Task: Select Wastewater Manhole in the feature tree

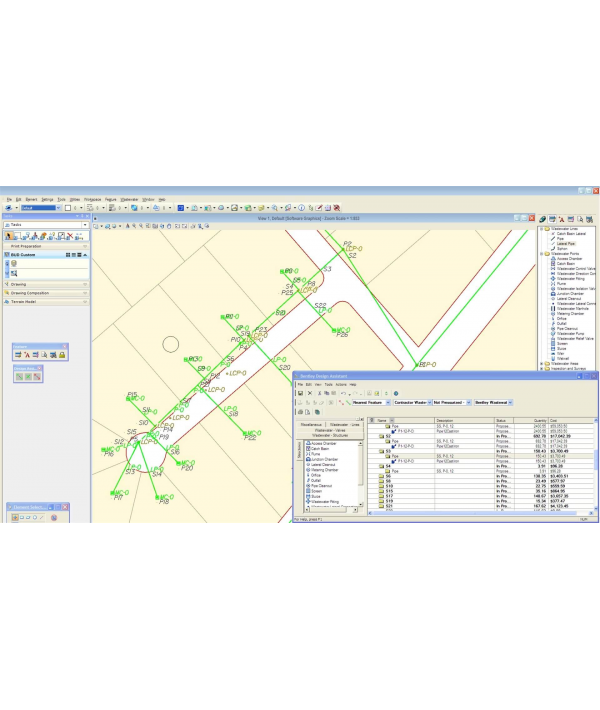Action: tap(573, 309)
